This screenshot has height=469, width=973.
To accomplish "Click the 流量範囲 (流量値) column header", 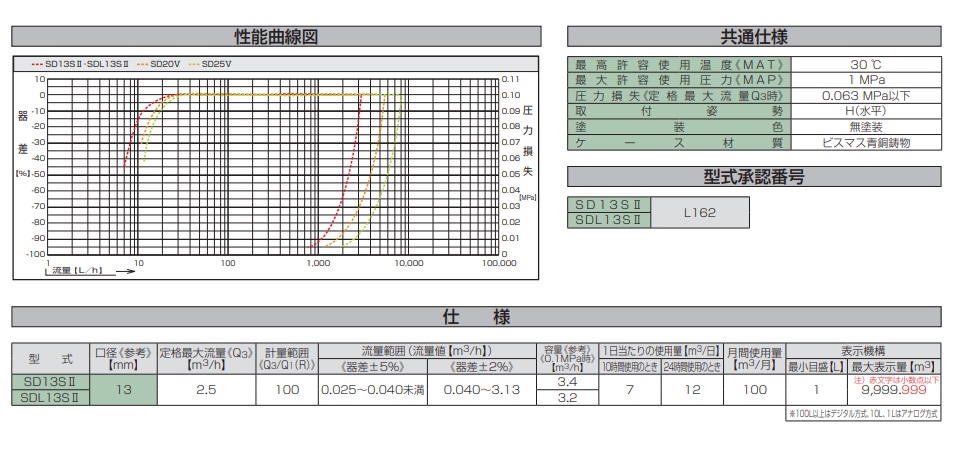I will pos(427,351).
